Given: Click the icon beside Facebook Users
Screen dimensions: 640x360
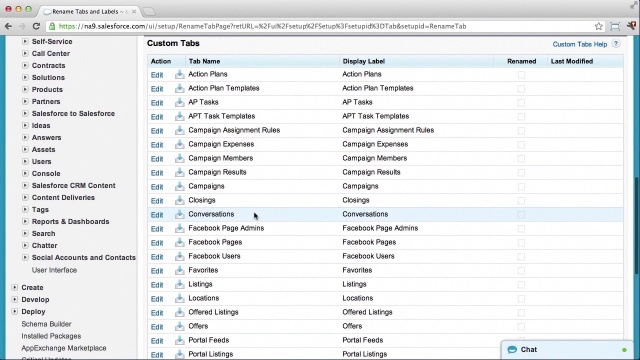Looking at the screenshot, I should (x=180, y=256).
